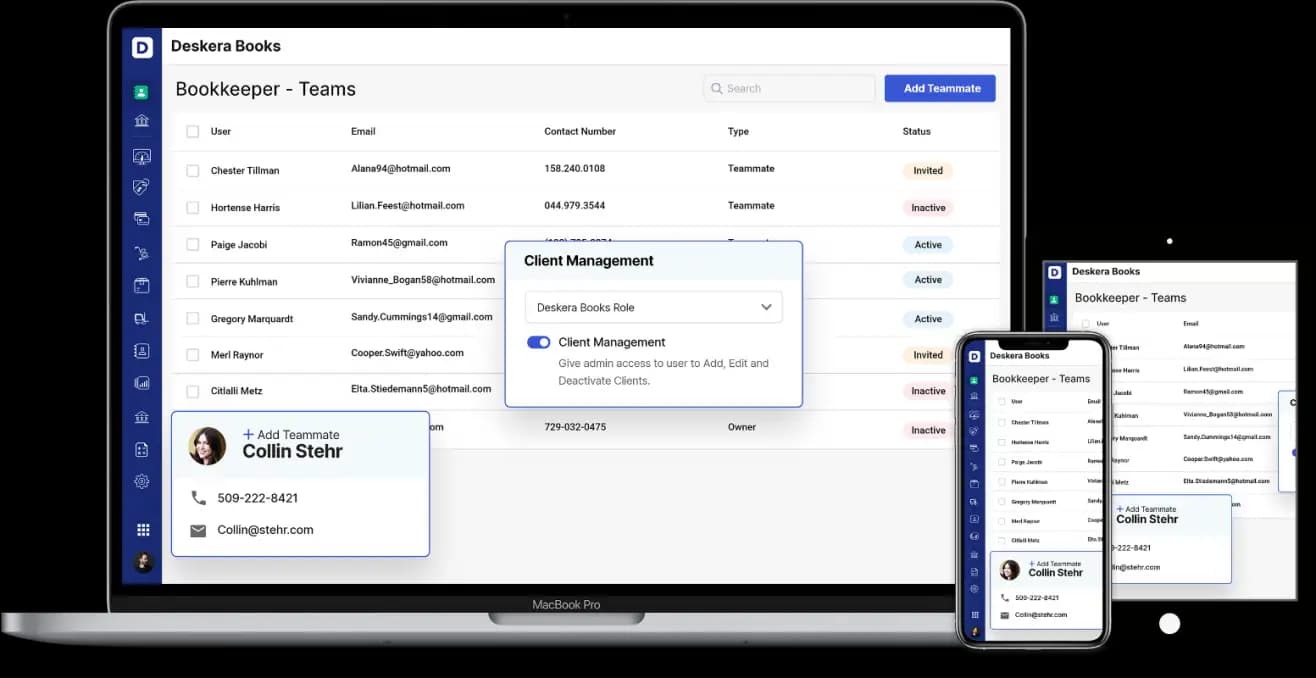Tick the checkbox for Chester Tillman
The height and width of the screenshot is (678, 1316).
tap(193, 171)
